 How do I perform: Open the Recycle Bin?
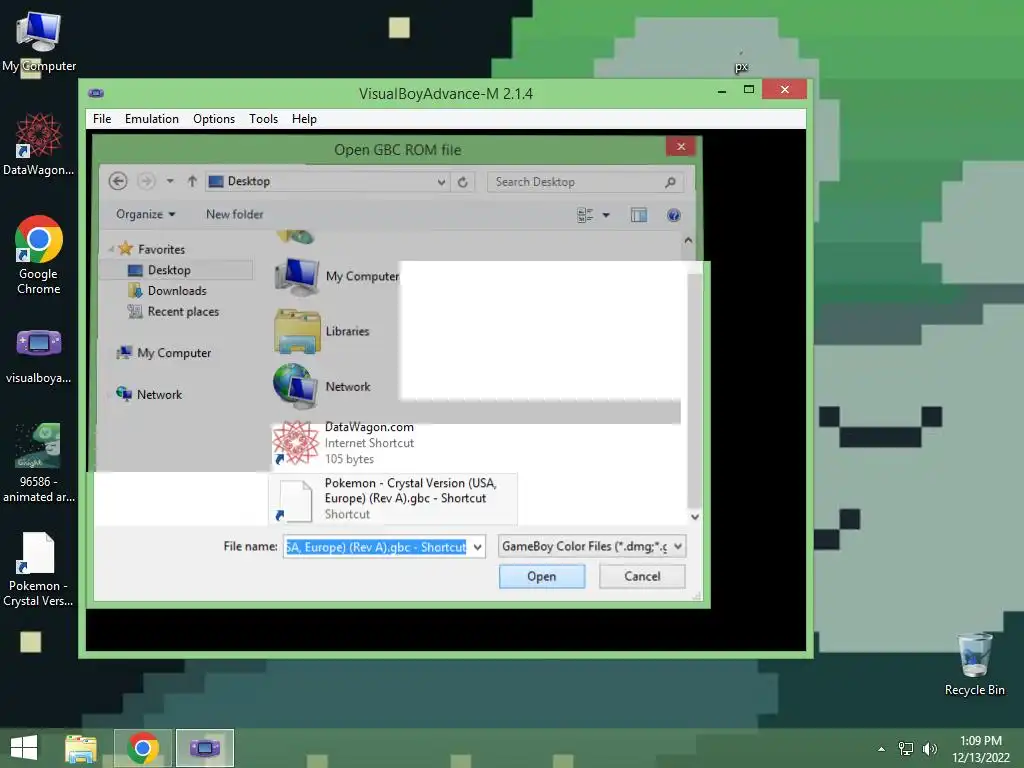974,664
